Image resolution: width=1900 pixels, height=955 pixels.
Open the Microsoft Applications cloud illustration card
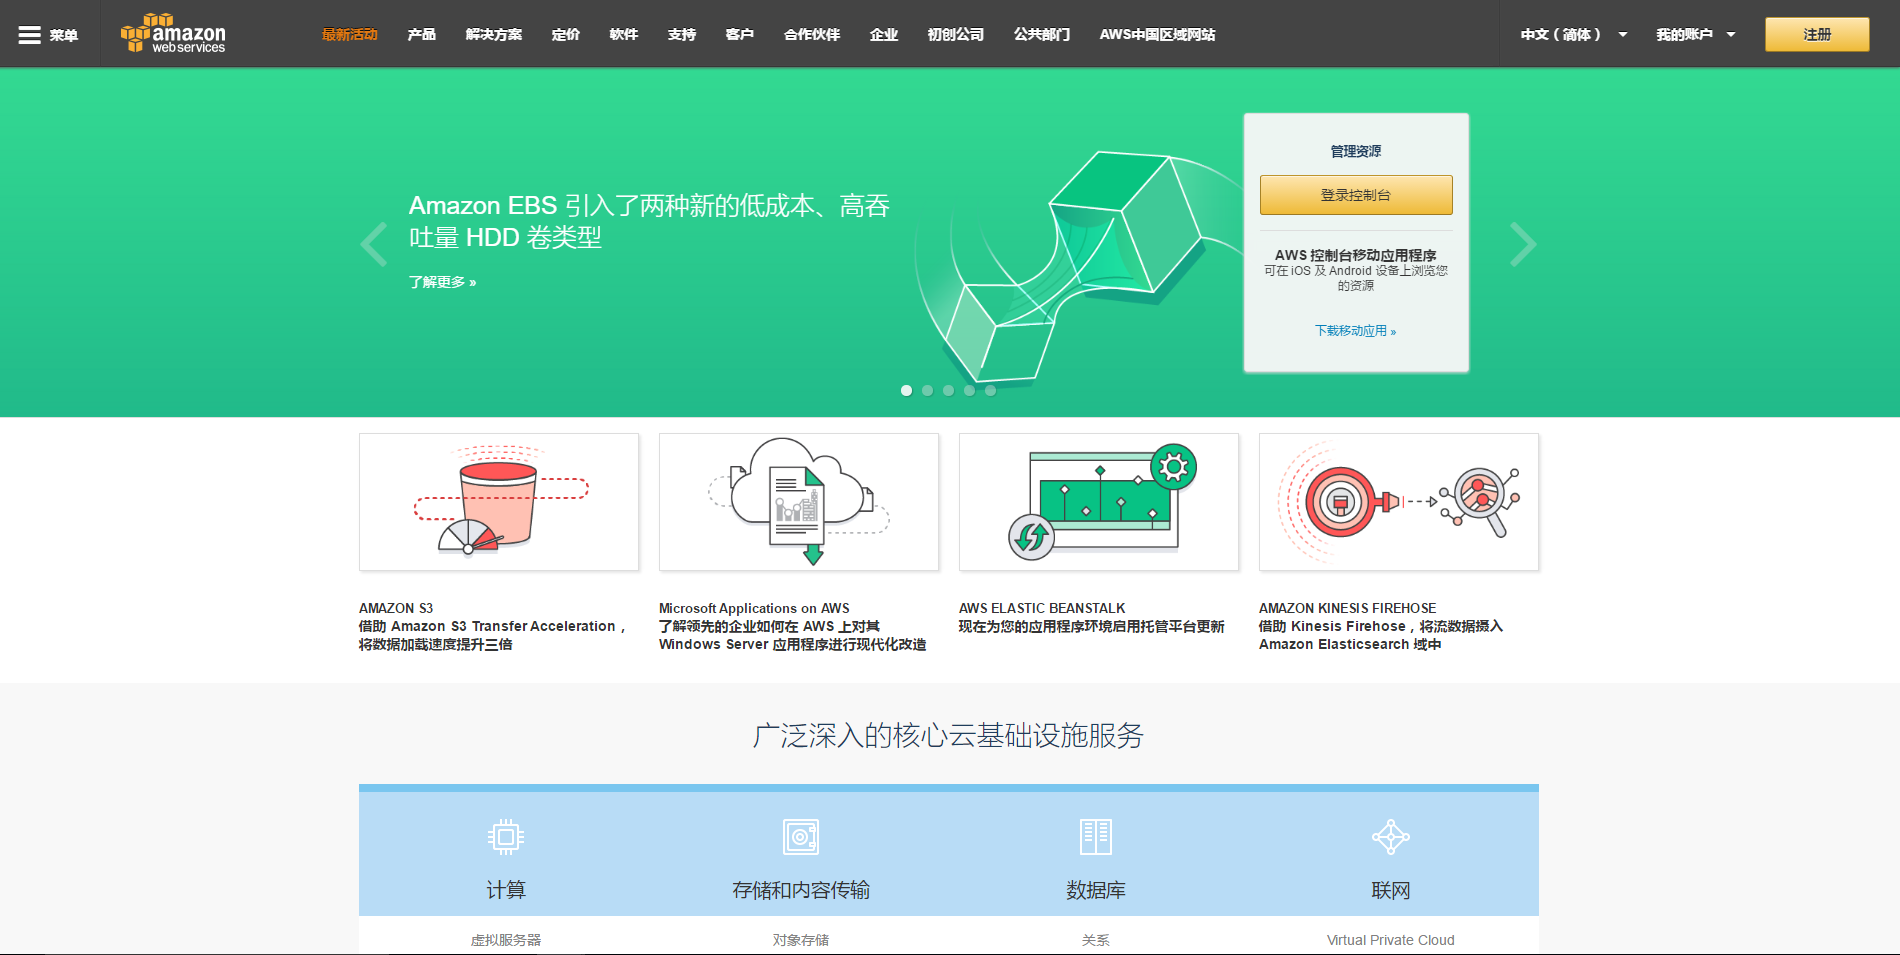799,502
